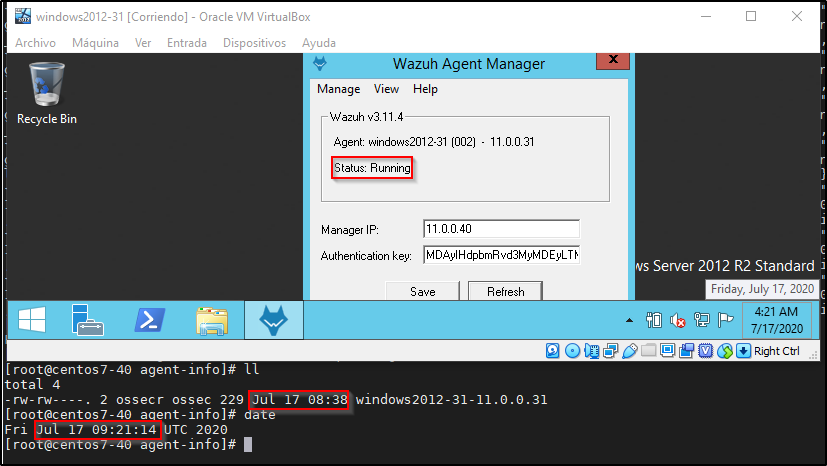Click the muted speaker tray icon
The height and width of the screenshot is (466, 827).
678,320
